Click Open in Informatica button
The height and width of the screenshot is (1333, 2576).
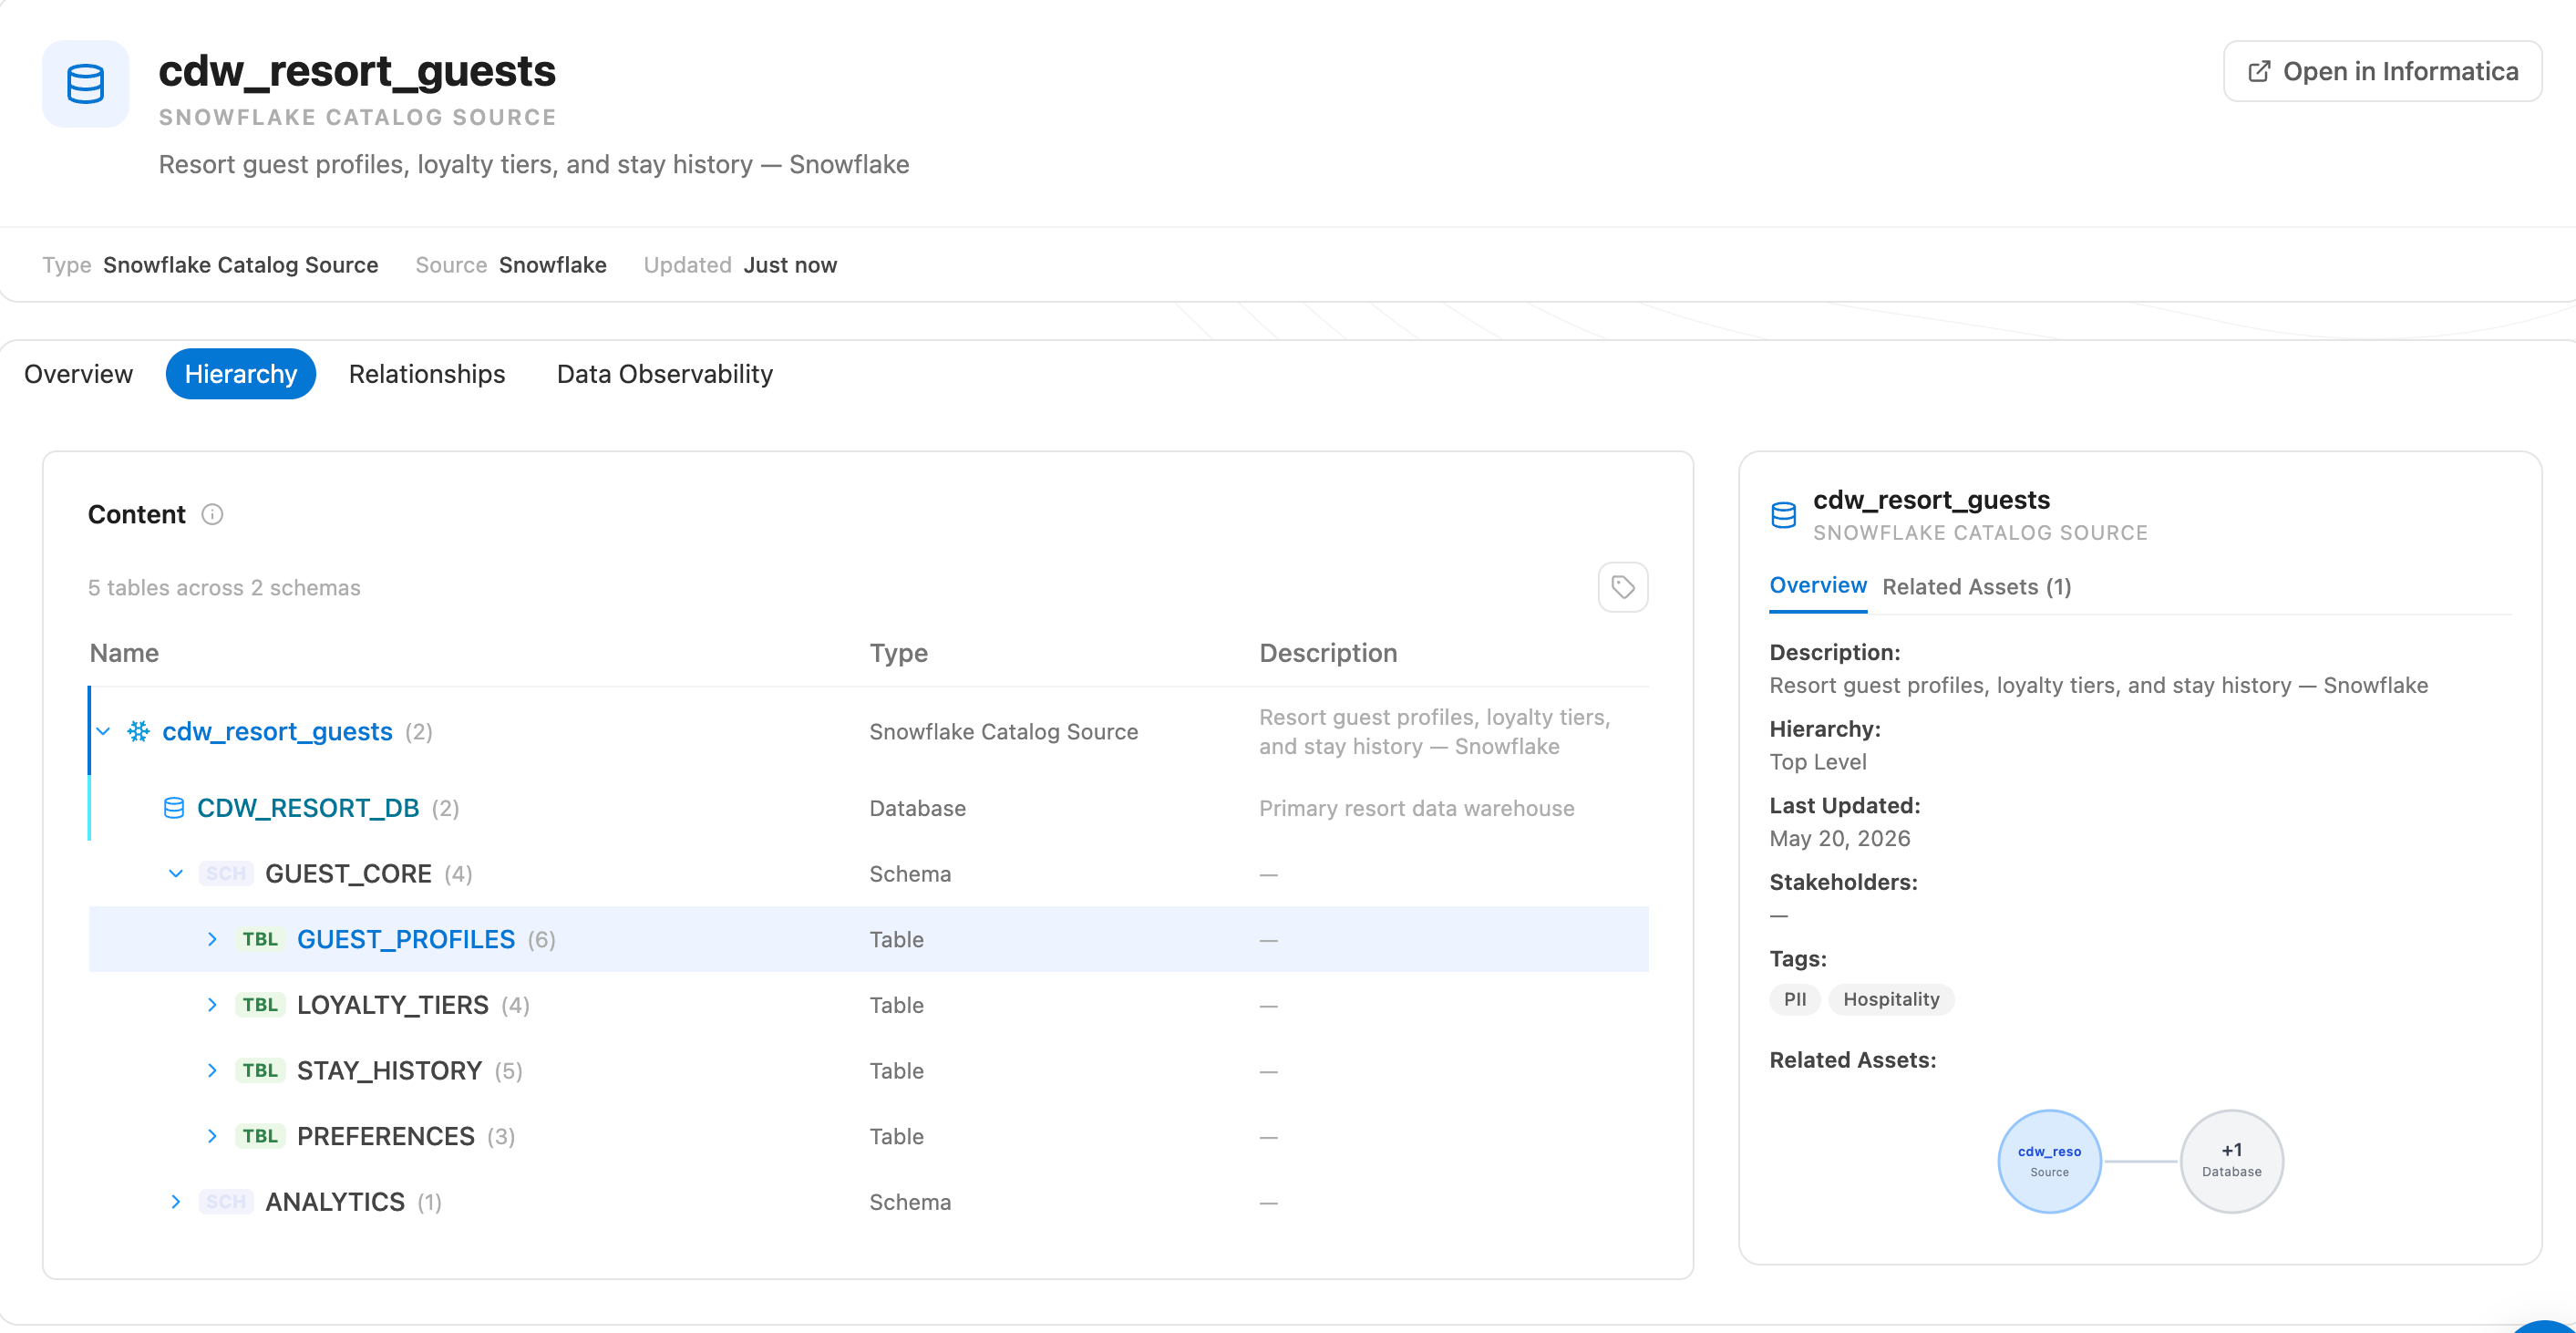2382,71
